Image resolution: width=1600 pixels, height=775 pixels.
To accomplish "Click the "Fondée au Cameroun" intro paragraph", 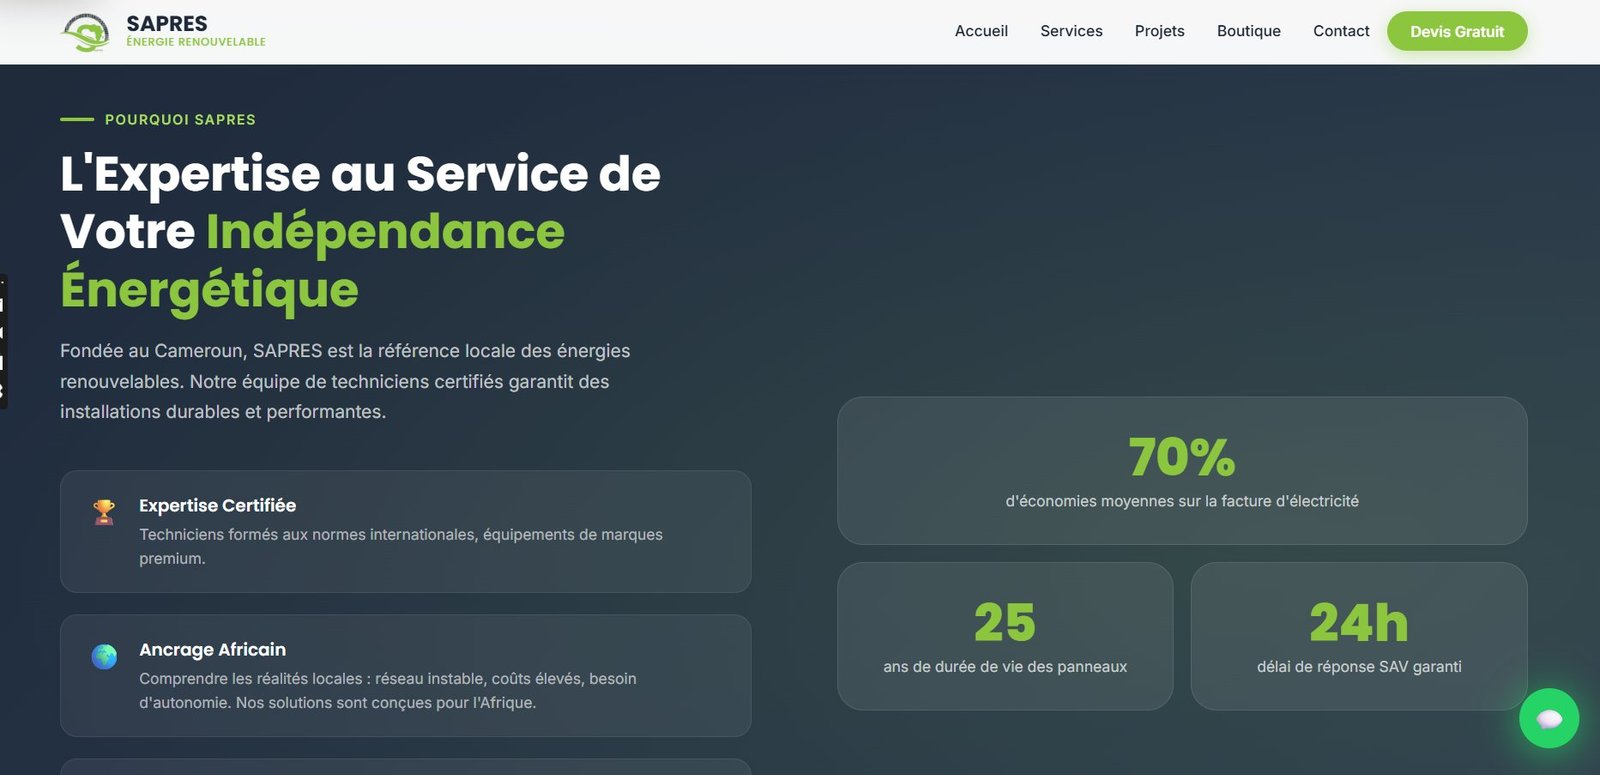I will click(x=345, y=381).
